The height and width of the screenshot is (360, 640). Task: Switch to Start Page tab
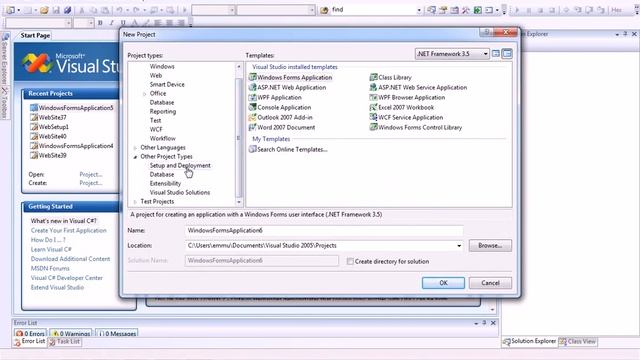(35, 36)
